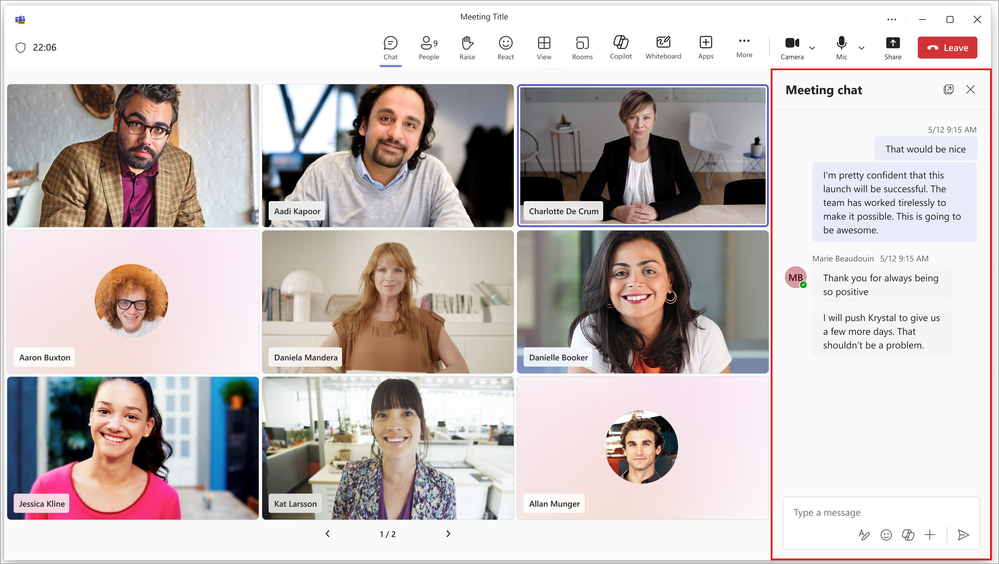Launch Copilot from the meeting toolbar

pos(621,48)
